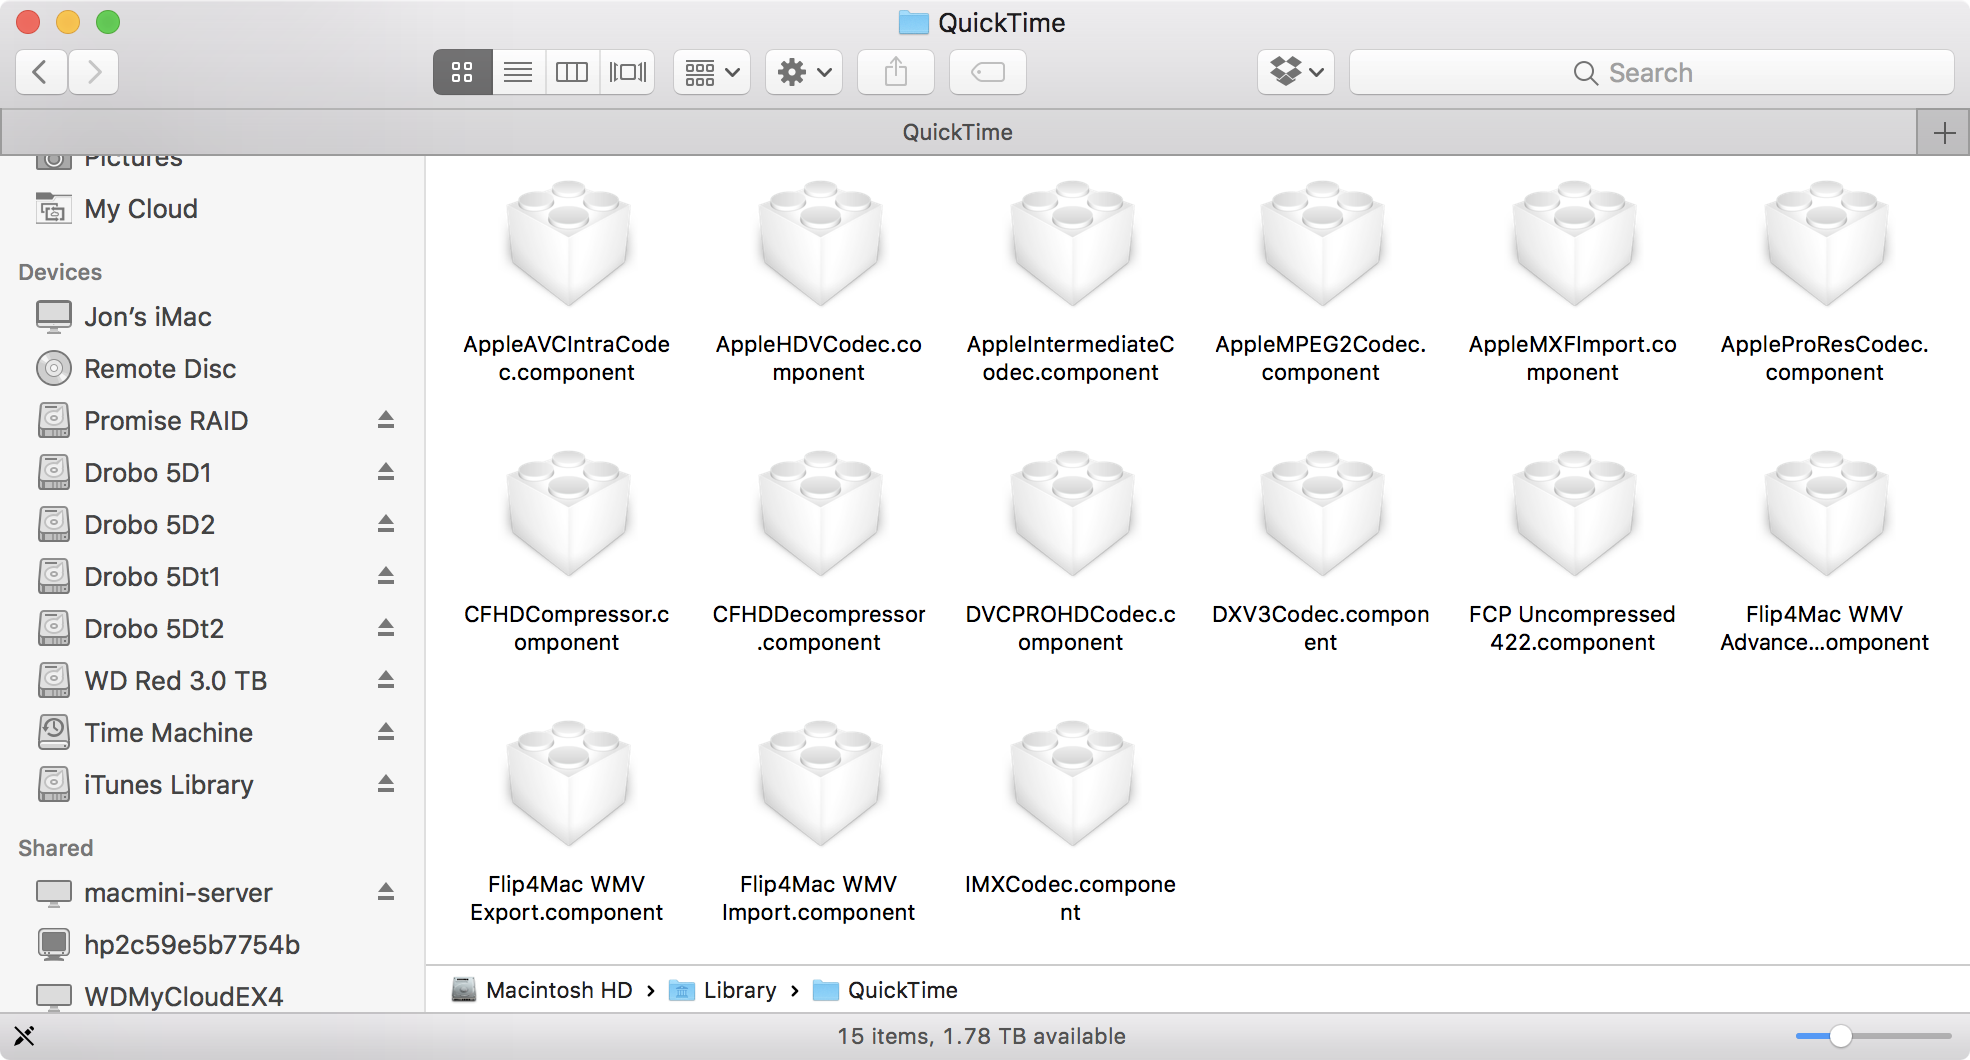Click Macintosh HD in path bar
The image size is (1970, 1060).
[543, 990]
